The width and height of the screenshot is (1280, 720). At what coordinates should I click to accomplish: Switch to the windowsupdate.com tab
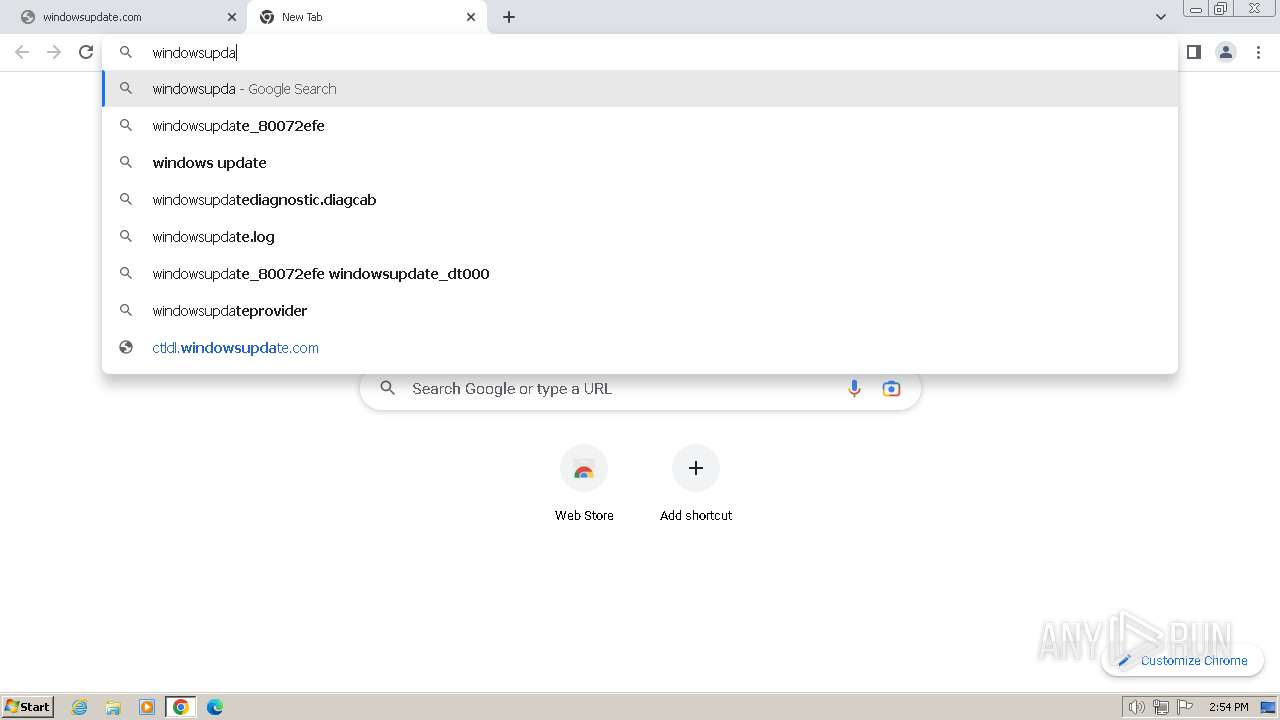(124, 17)
